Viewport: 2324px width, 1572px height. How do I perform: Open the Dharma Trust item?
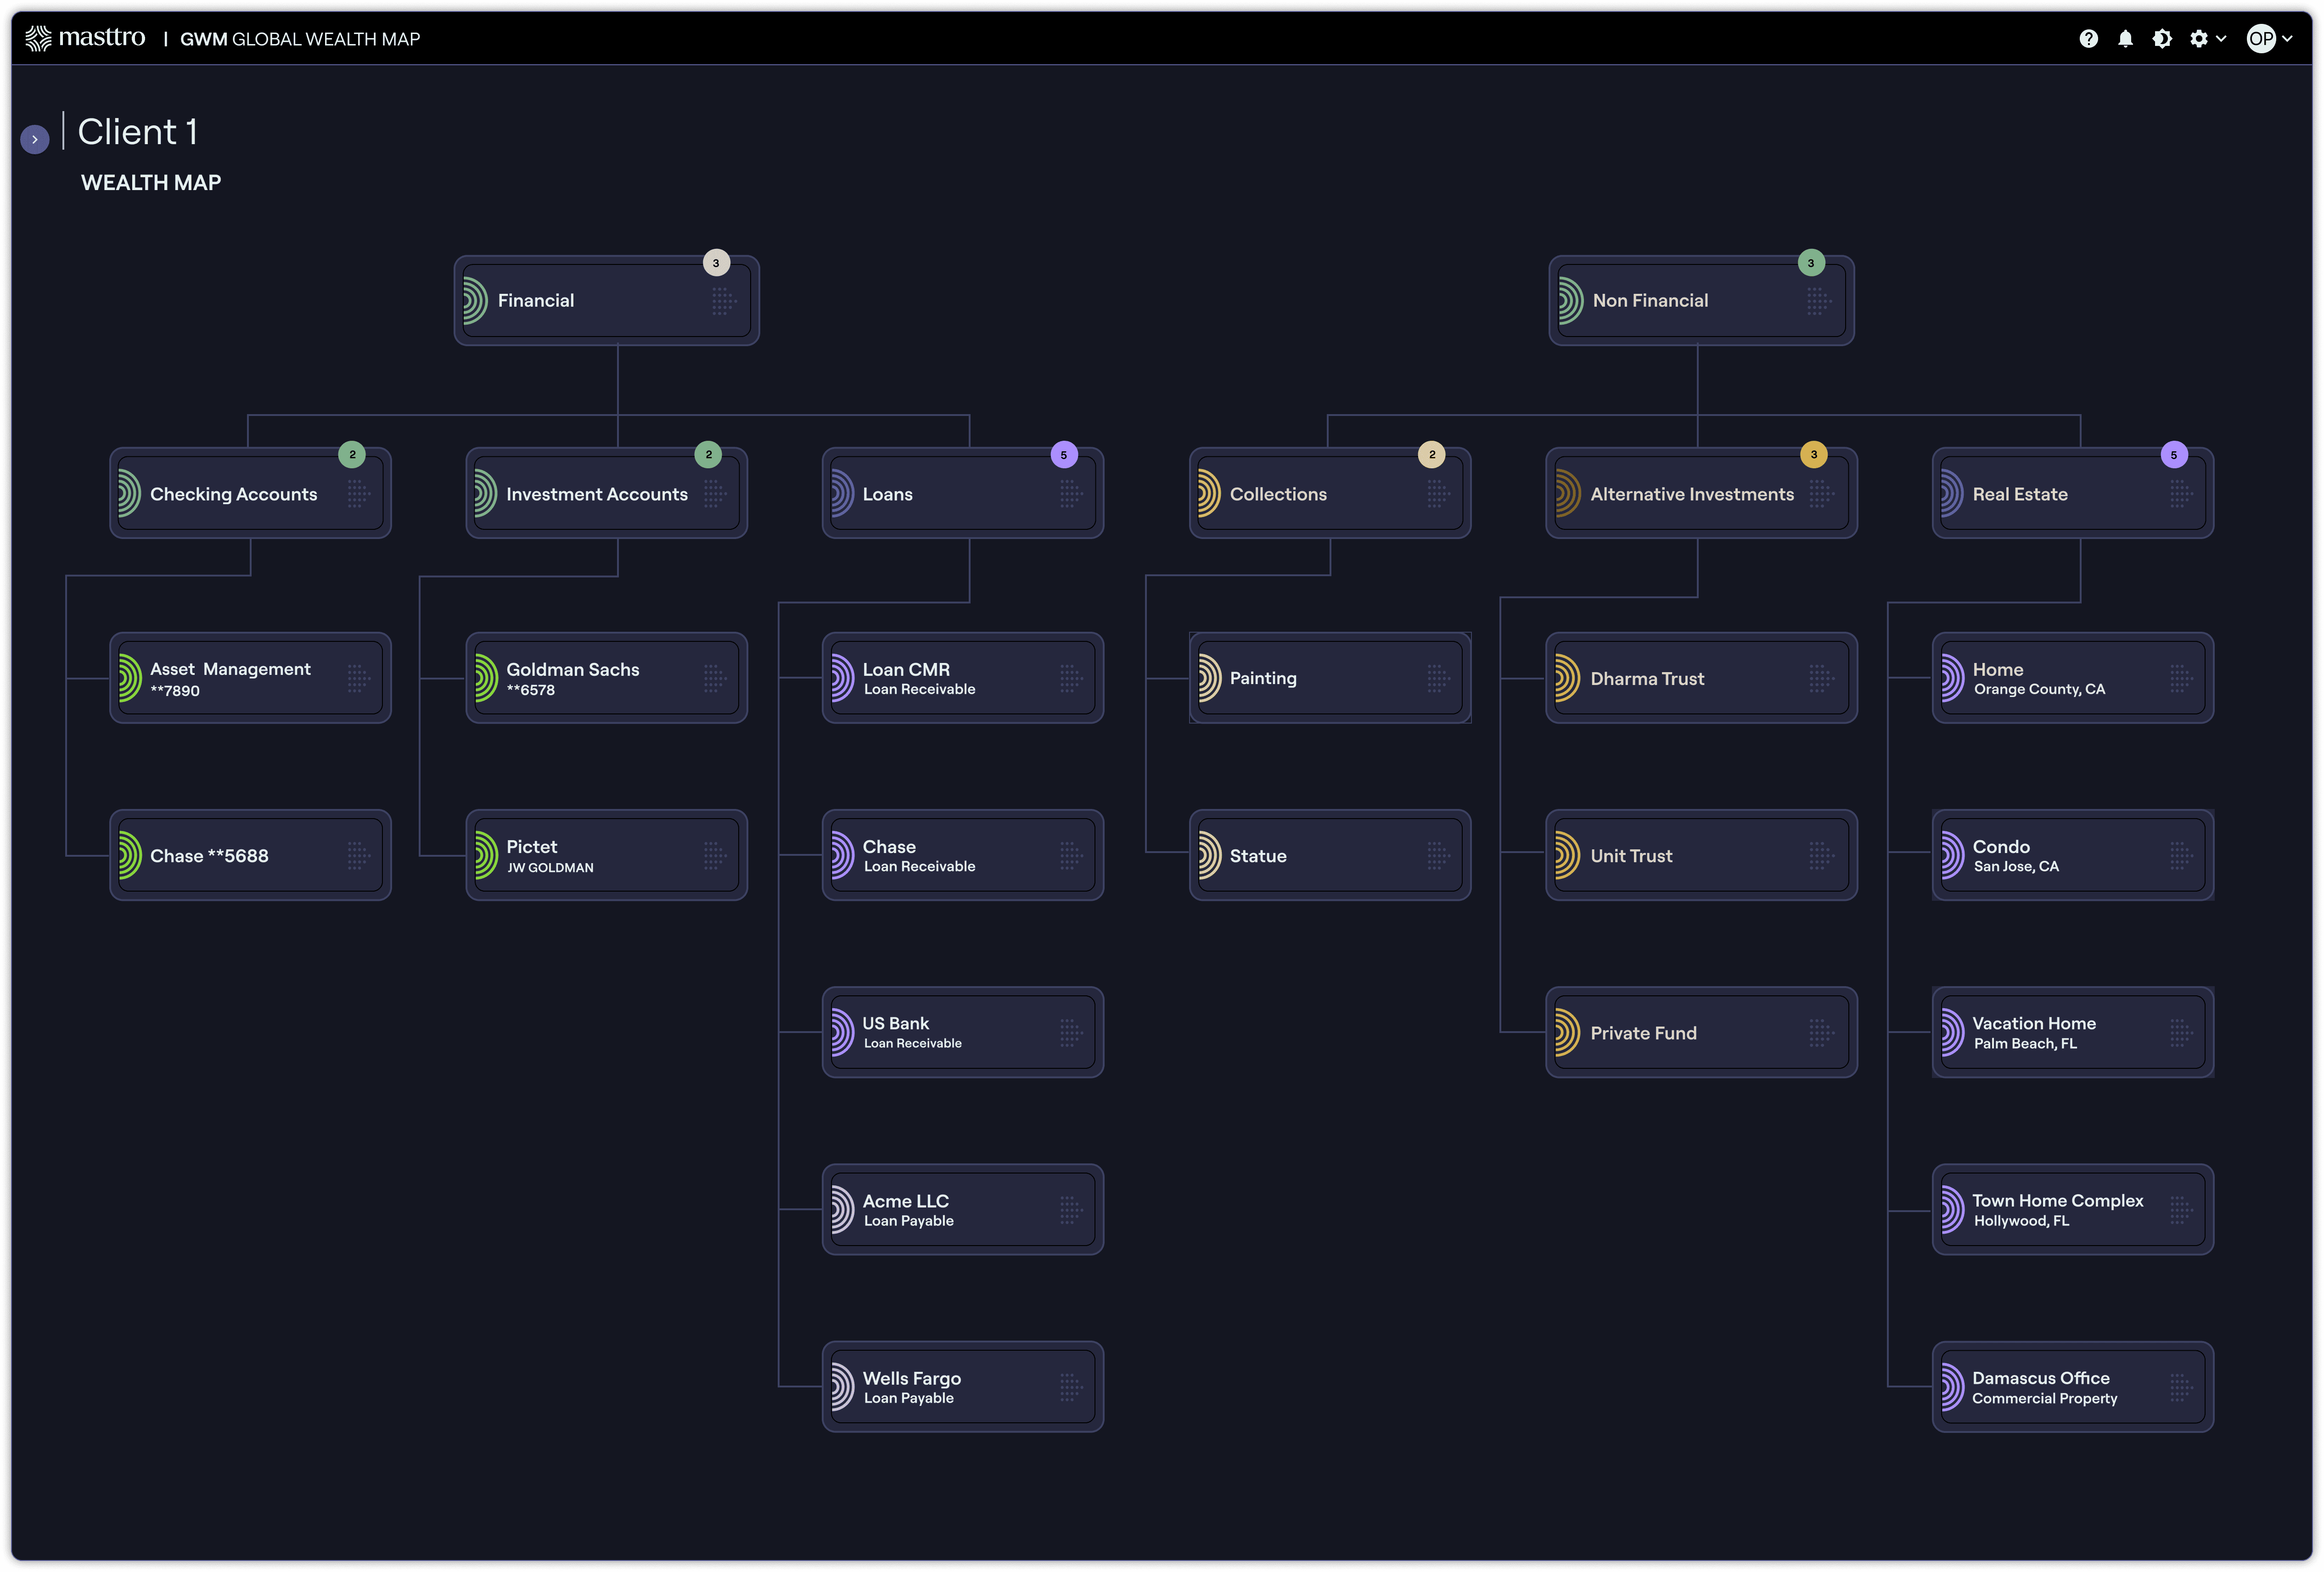1701,678
